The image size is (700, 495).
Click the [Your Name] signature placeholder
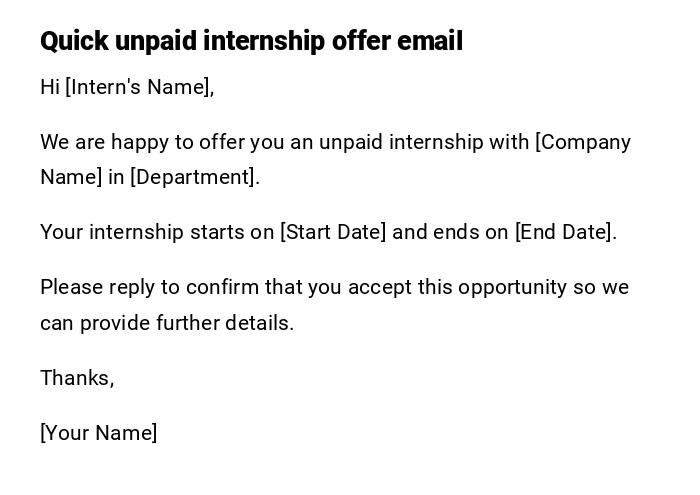(x=98, y=433)
